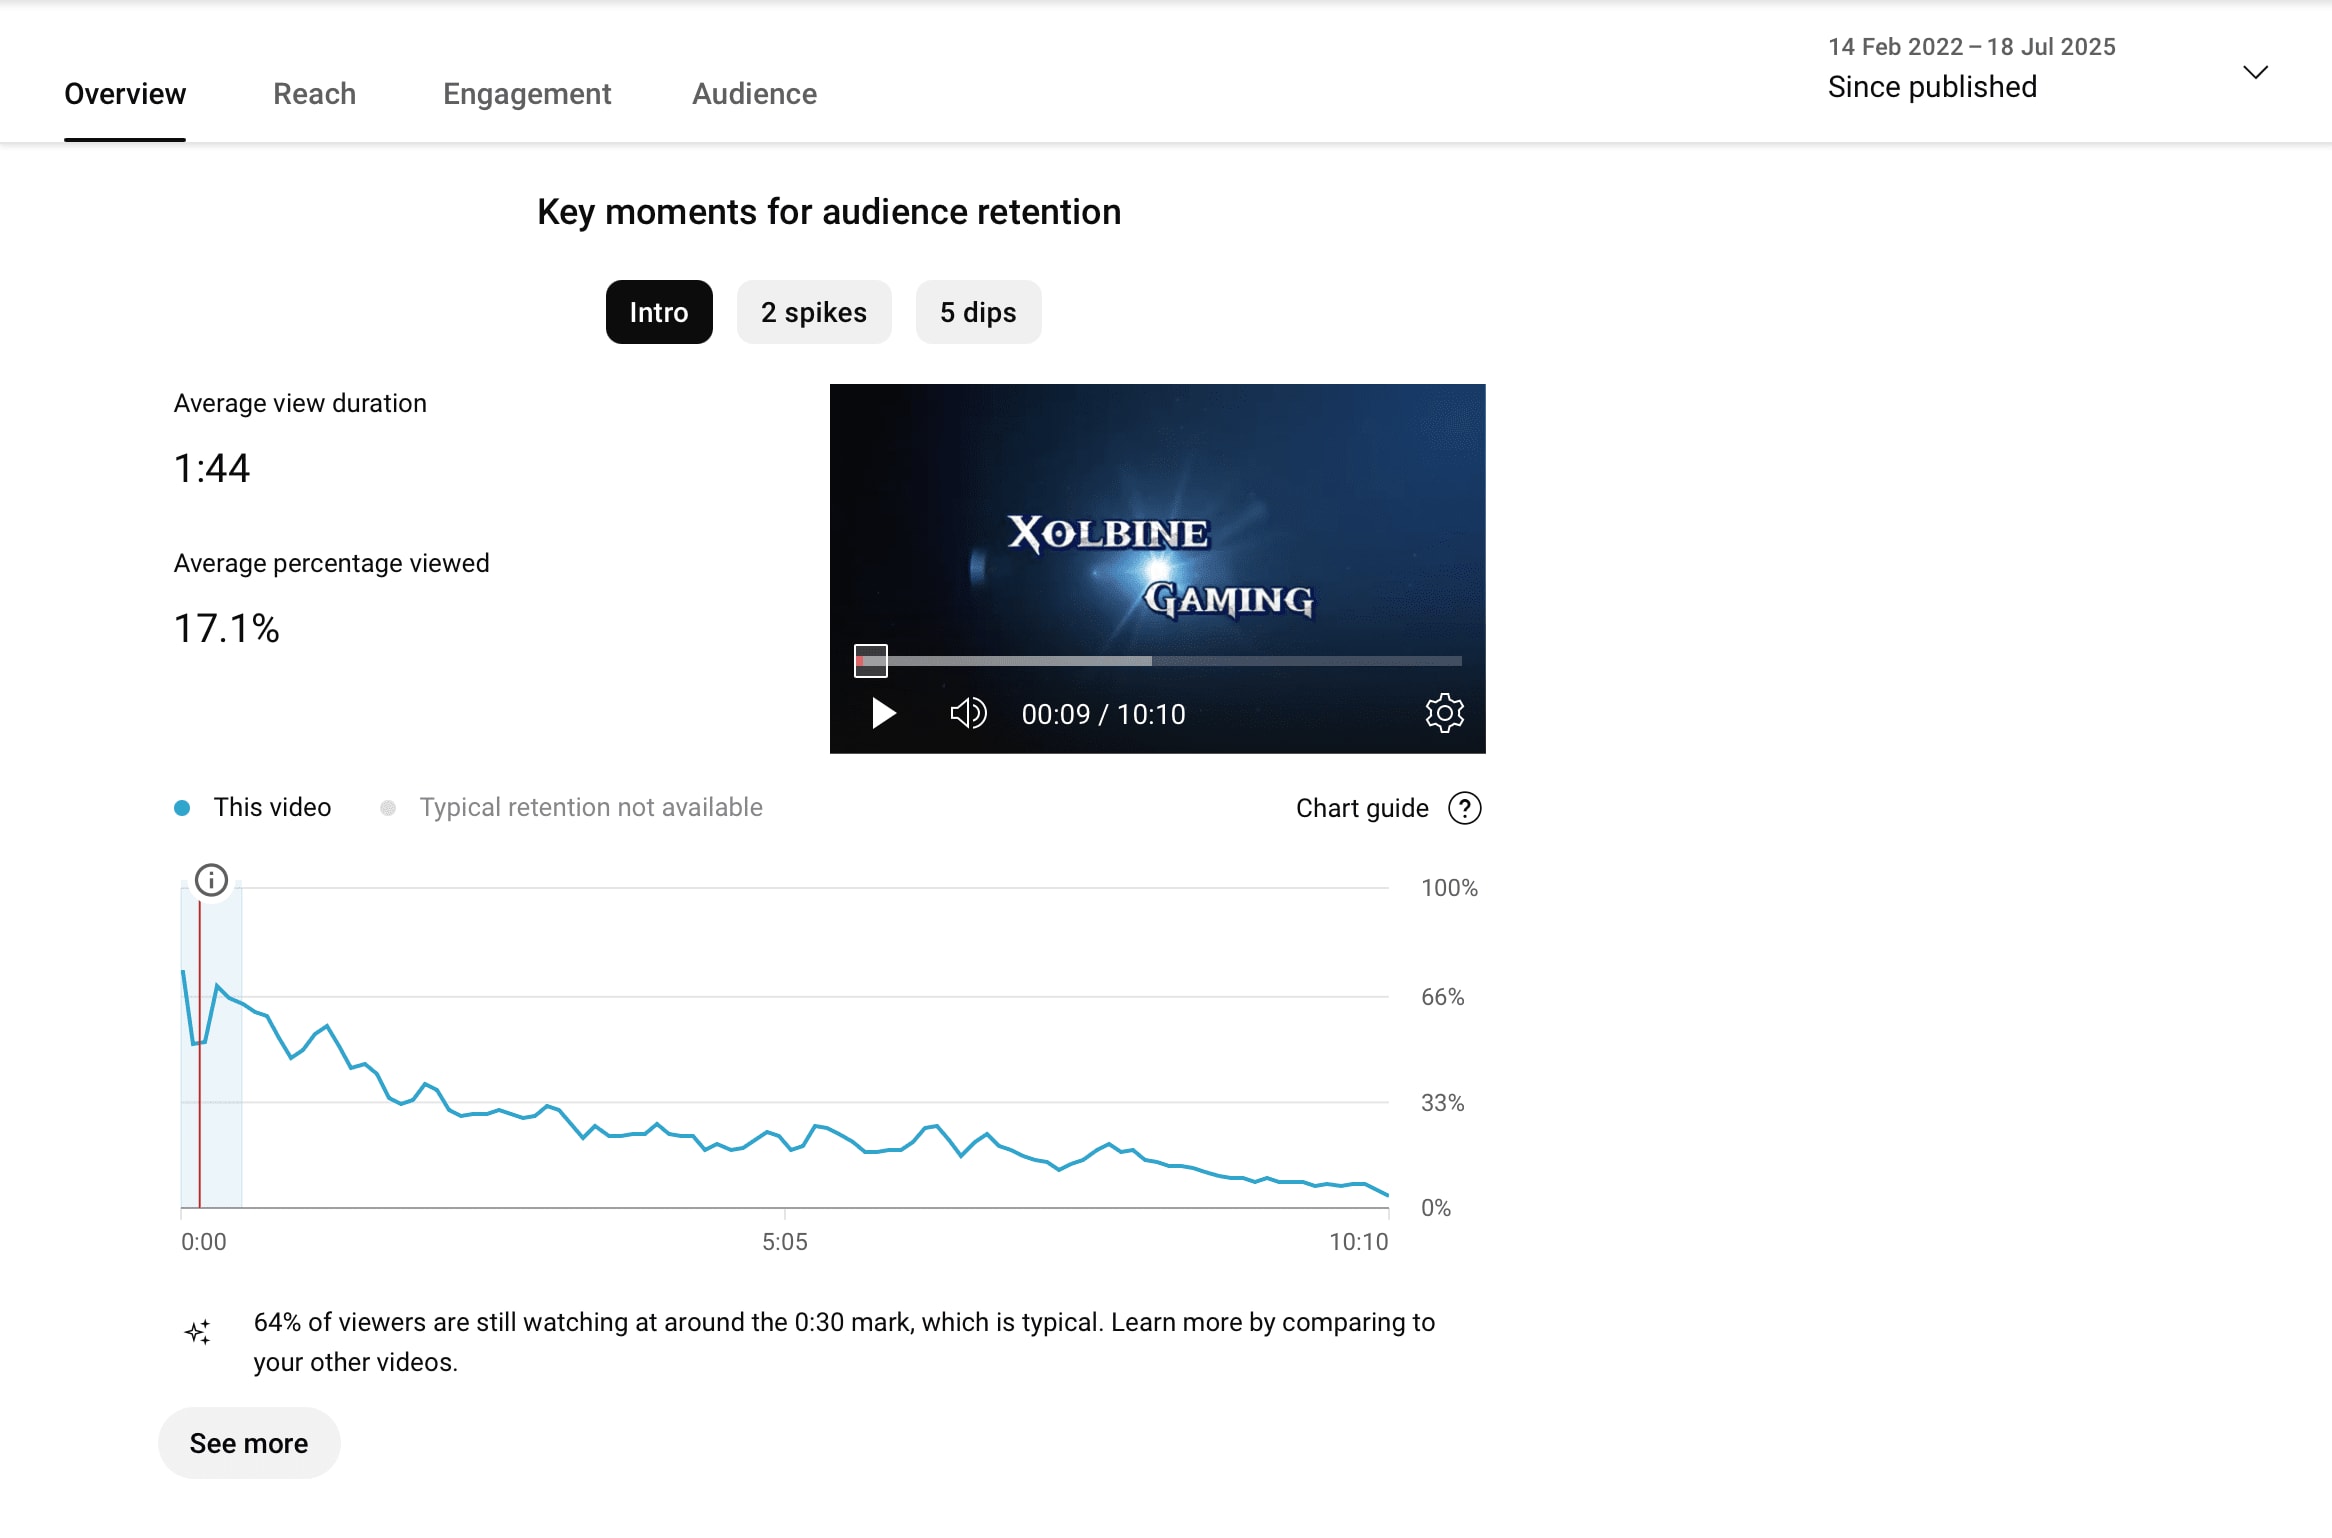Switch to the Engagement tab
The image size is (2332, 1538).
coord(527,94)
